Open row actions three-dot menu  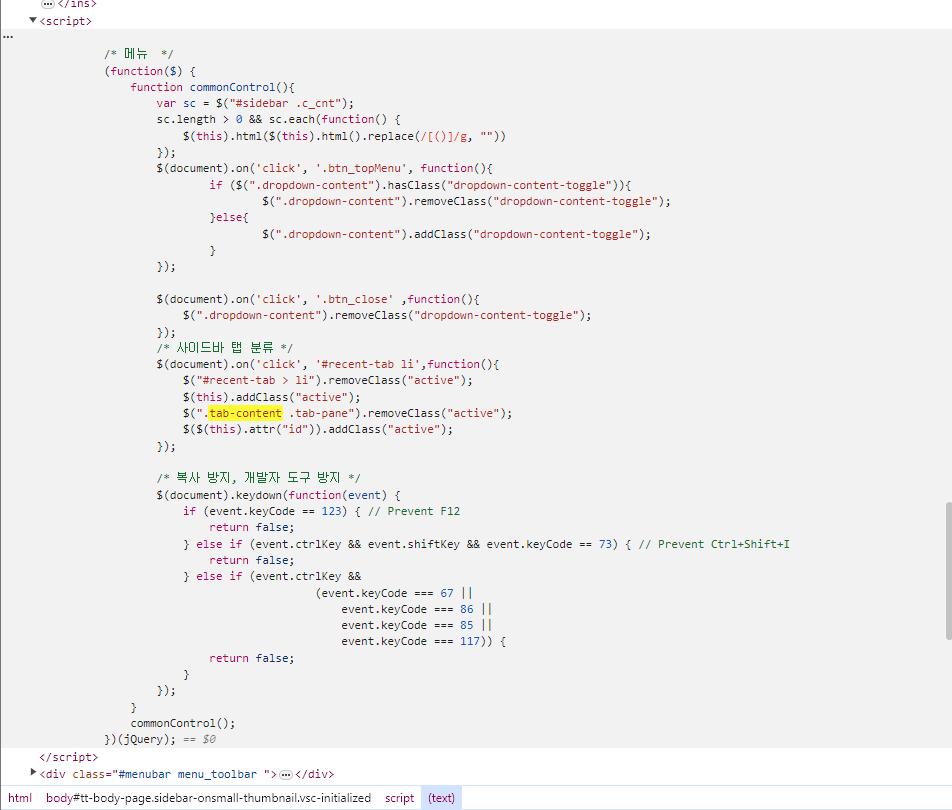click(8, 37)
